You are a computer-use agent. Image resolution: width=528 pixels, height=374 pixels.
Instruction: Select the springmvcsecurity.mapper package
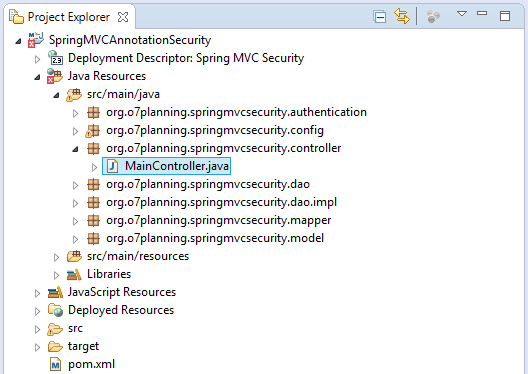(219, 220)
